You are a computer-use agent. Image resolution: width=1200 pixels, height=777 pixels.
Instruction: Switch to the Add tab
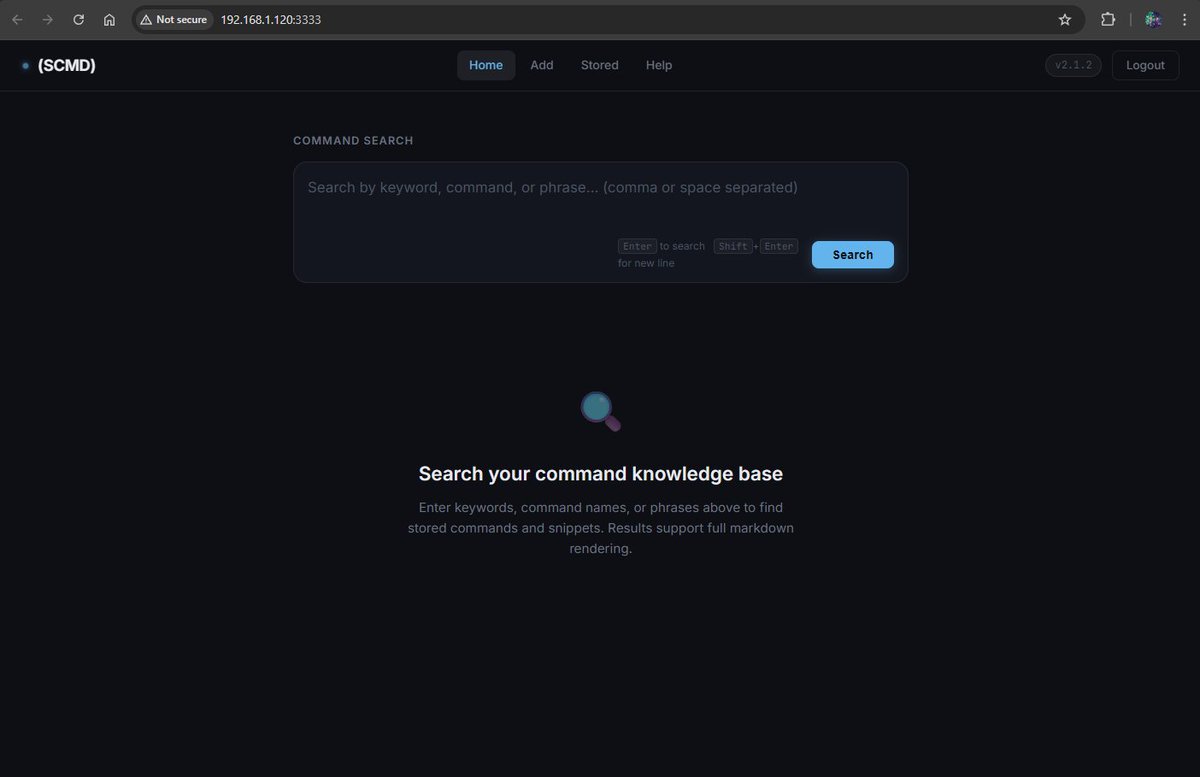click(x=541, y=64)
